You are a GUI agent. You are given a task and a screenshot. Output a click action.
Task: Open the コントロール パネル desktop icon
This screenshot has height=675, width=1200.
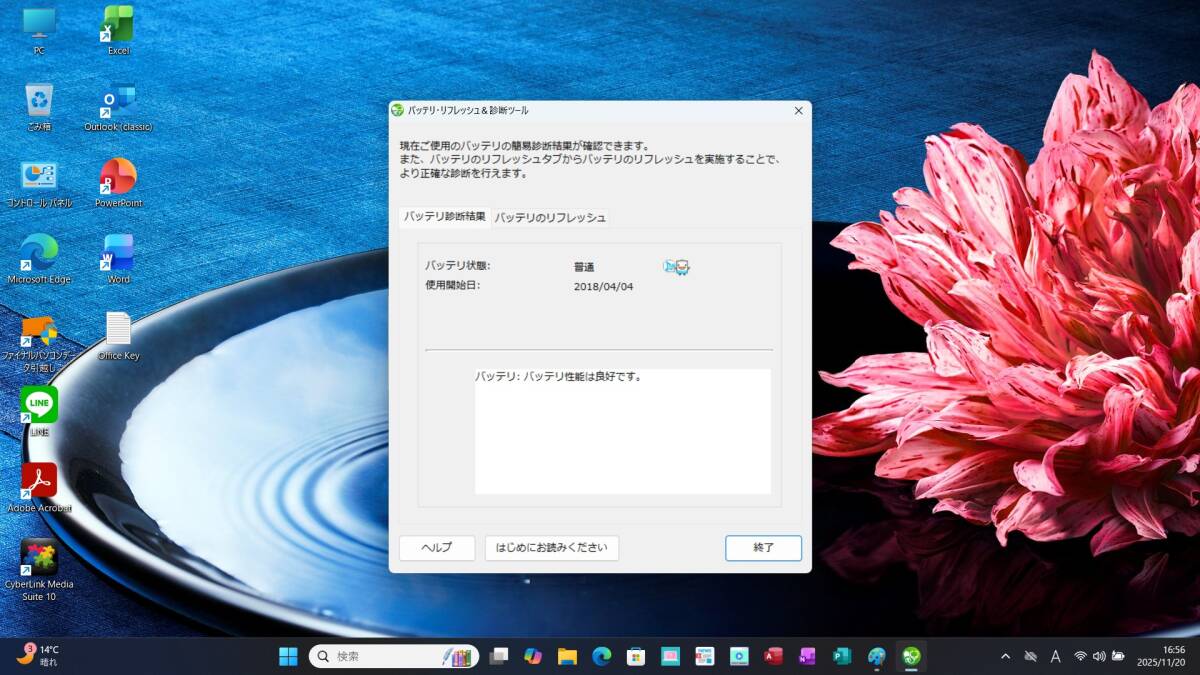click(x=39, y=183)
